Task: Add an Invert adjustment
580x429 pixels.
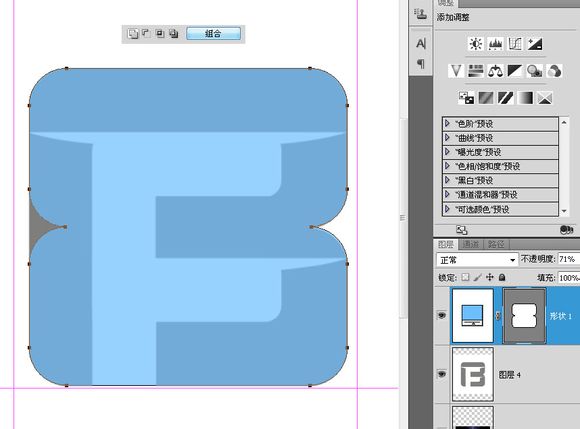Action: pyautogui.click(x=466, y=98)
